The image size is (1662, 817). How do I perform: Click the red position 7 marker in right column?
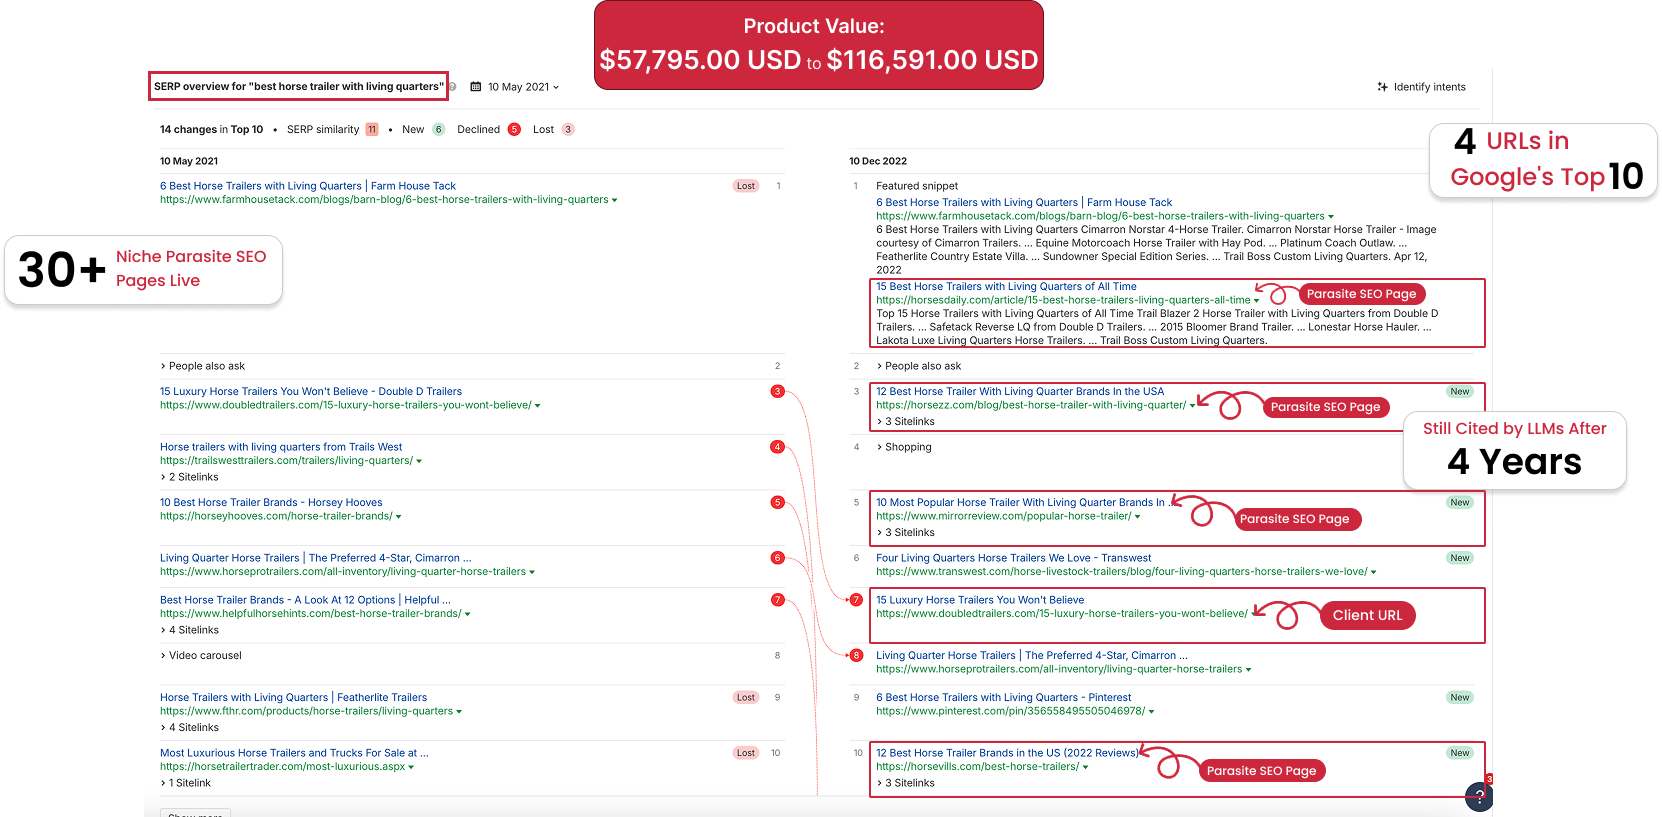pyautogui.click(x=855, y=600)
